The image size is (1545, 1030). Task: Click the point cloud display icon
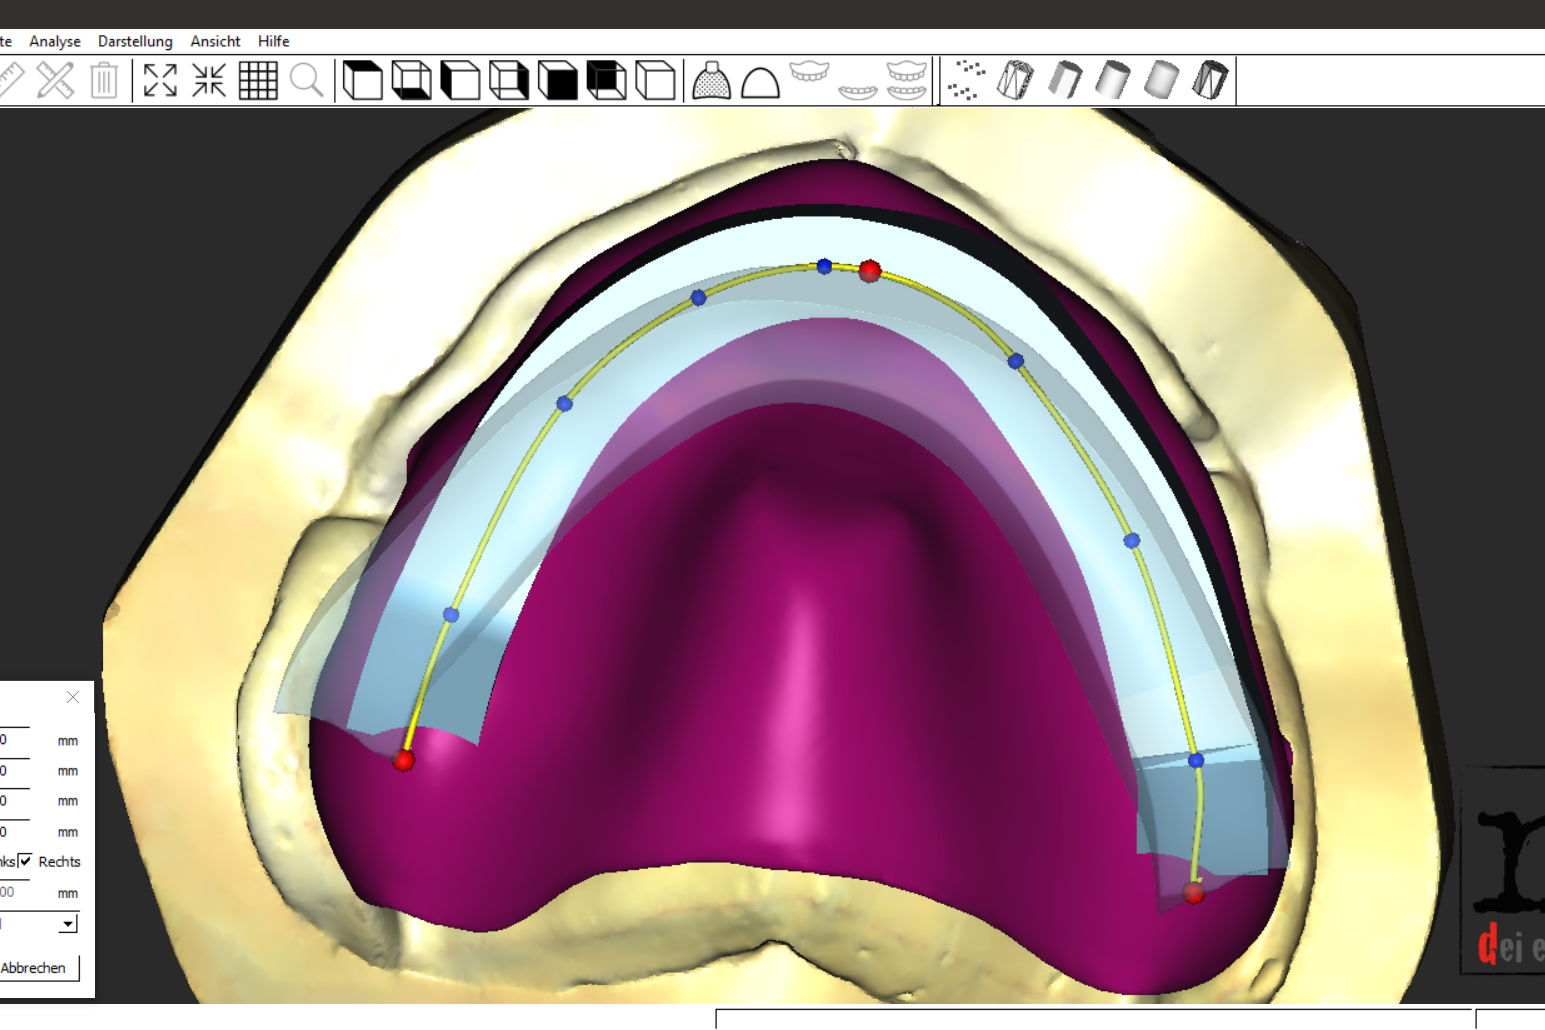coord(966,80)
